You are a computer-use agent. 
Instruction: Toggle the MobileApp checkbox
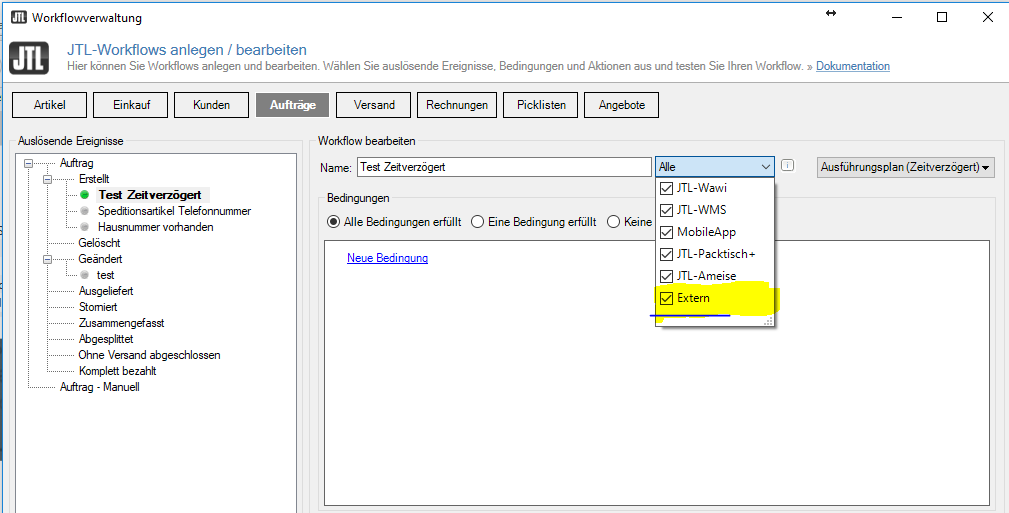tap(666, 232)
